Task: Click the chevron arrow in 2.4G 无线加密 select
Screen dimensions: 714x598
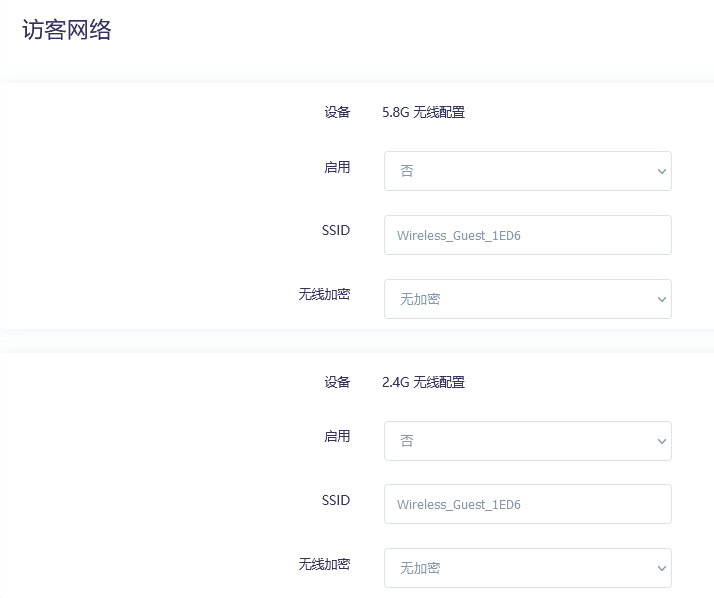Action: click(x=661, y=569)
